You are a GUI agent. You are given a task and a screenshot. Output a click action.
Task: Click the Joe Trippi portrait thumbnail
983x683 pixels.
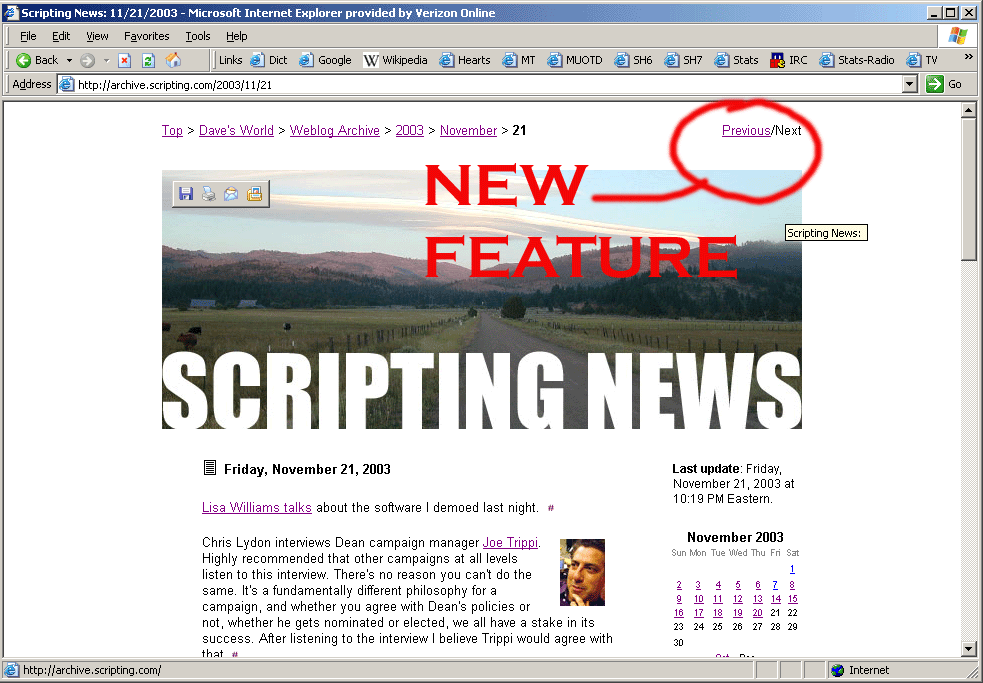pyautogui.click(x=582, y=573)
